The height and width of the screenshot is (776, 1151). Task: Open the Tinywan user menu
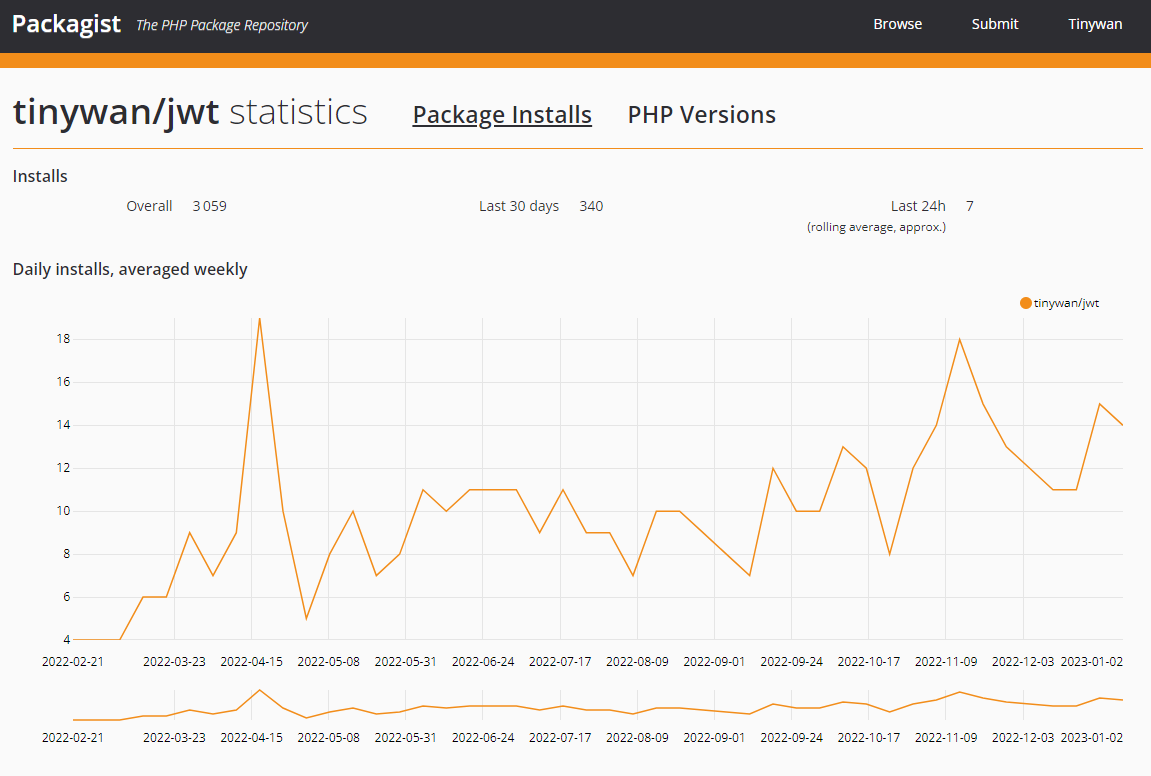[1094, 24]
